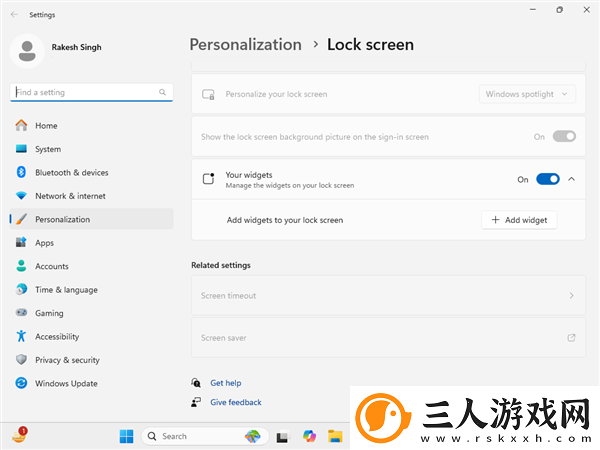
Task: Click Time & language label in sidebar
Action: (x=66, y=290)
